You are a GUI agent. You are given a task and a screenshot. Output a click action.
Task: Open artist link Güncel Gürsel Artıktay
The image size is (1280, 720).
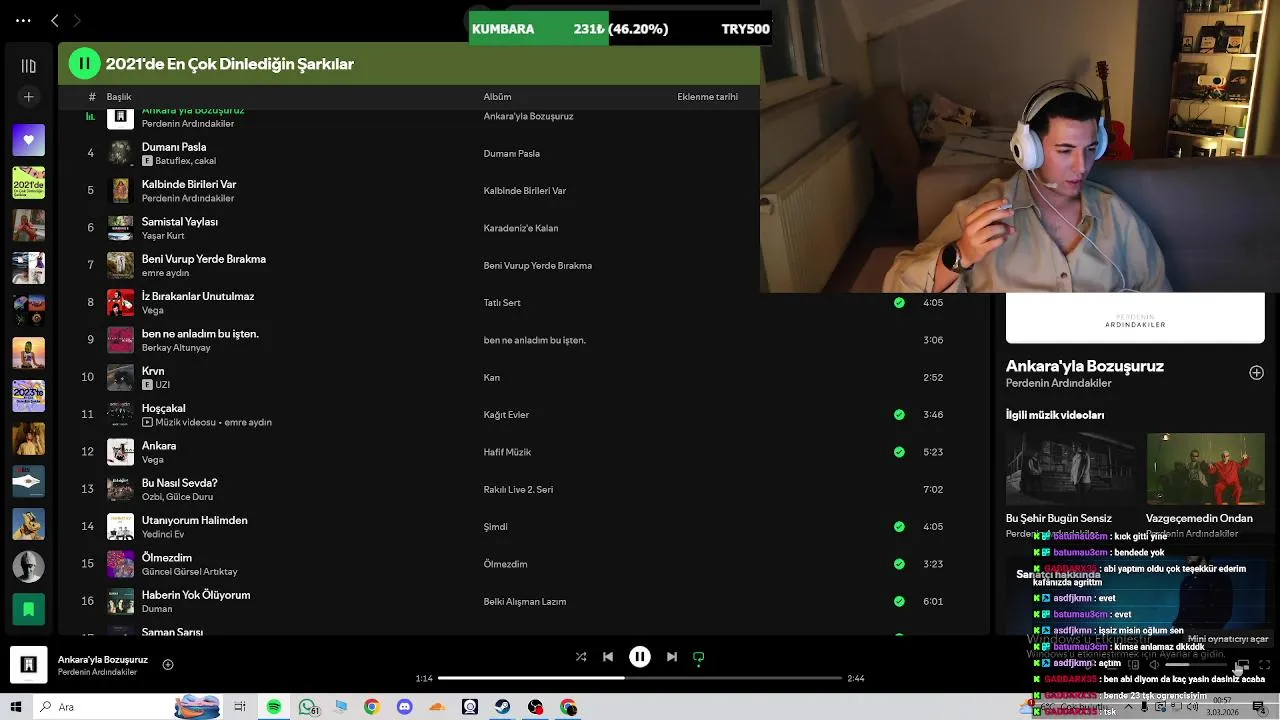[190, 572]
